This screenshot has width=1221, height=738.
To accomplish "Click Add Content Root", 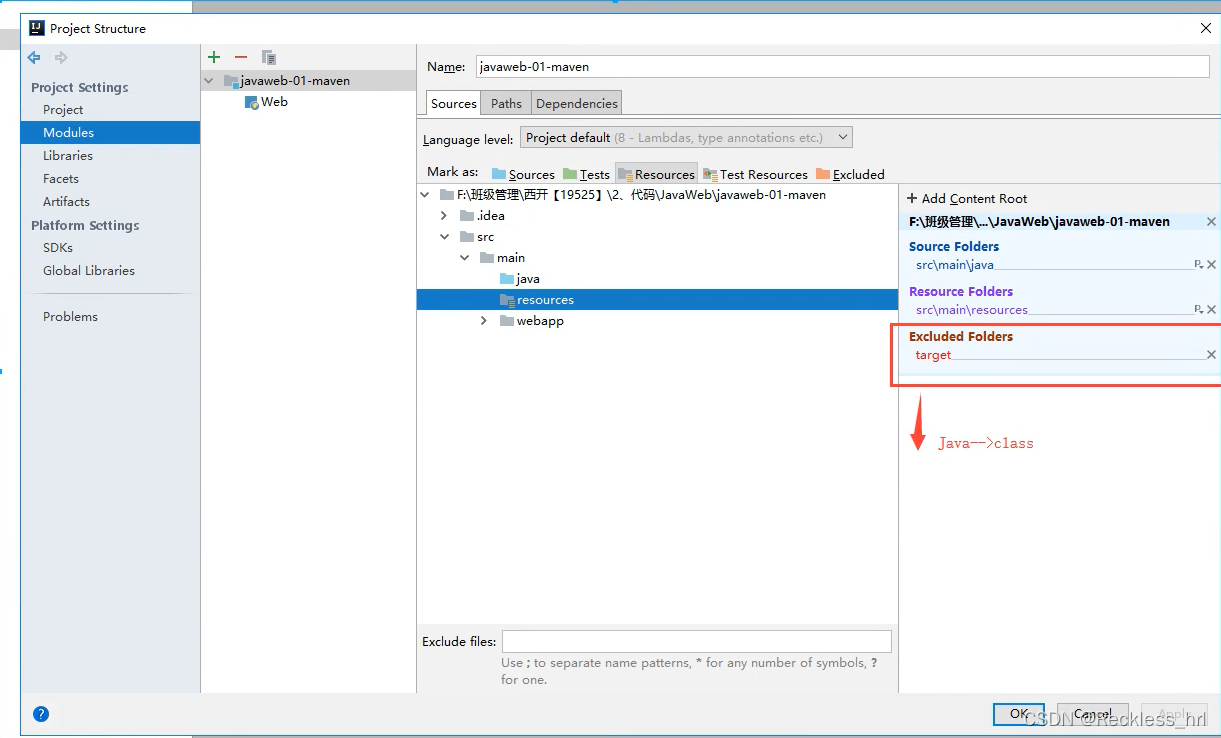I will point(967,199).
